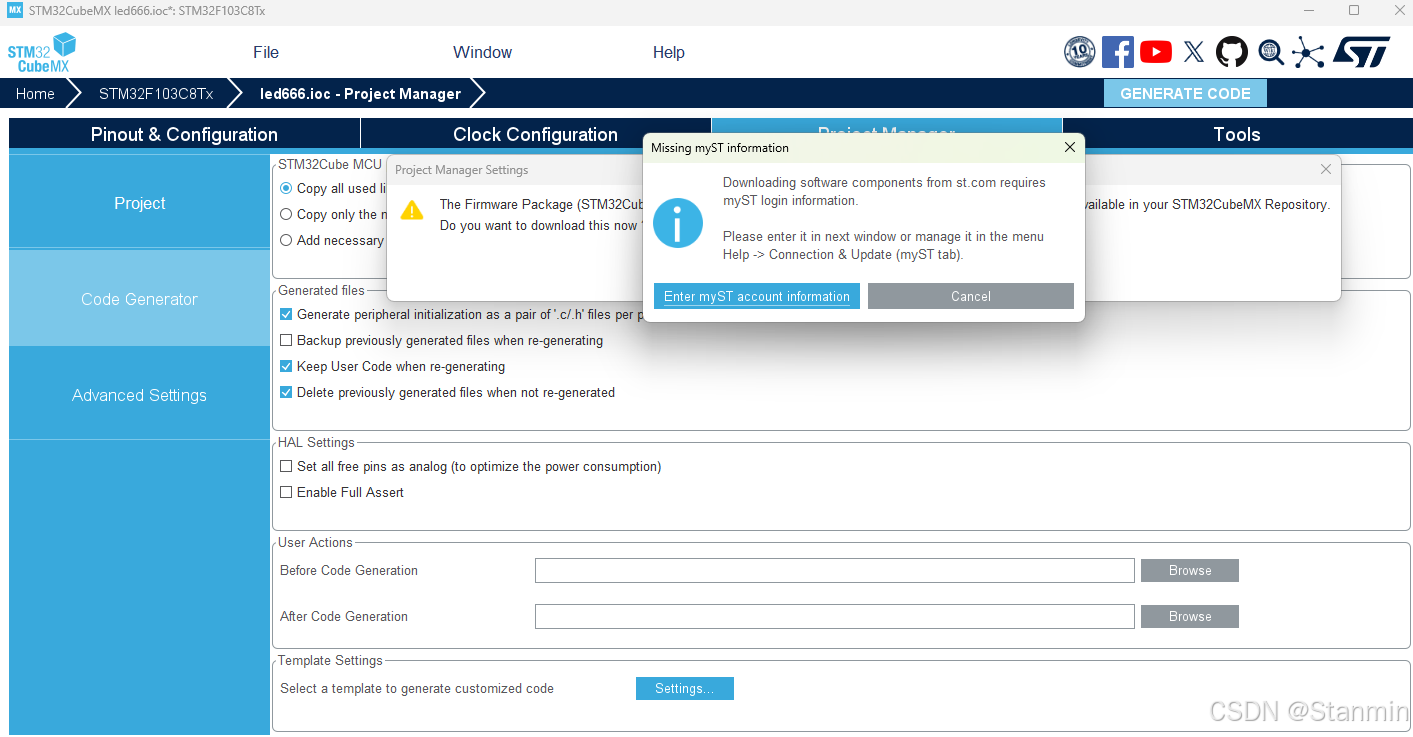
Task: Click the STM32CubeMX logo icon
Action: coord(42,53)
